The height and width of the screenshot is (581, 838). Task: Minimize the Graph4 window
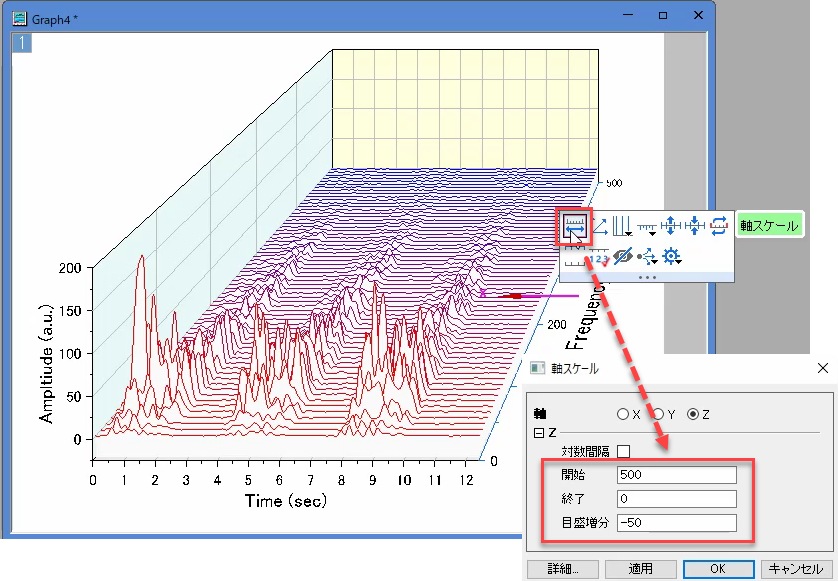click(x=628, y=16)
